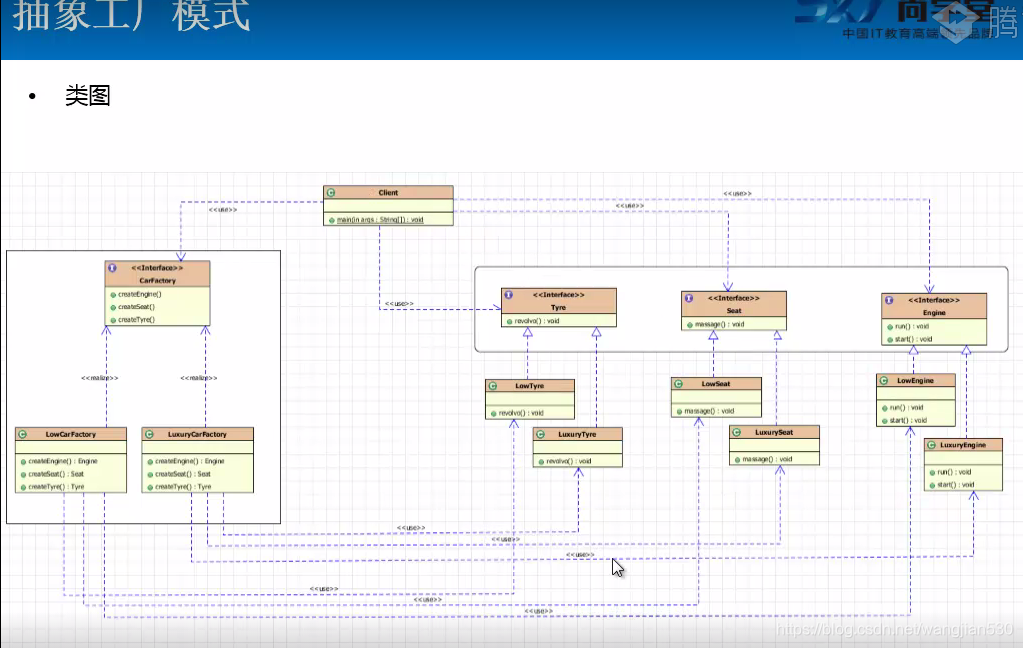Click createTyre() in CarFactory interface
Image resolution: width=1023 pixels, height=648 pixels.
(x=136, y=320)
